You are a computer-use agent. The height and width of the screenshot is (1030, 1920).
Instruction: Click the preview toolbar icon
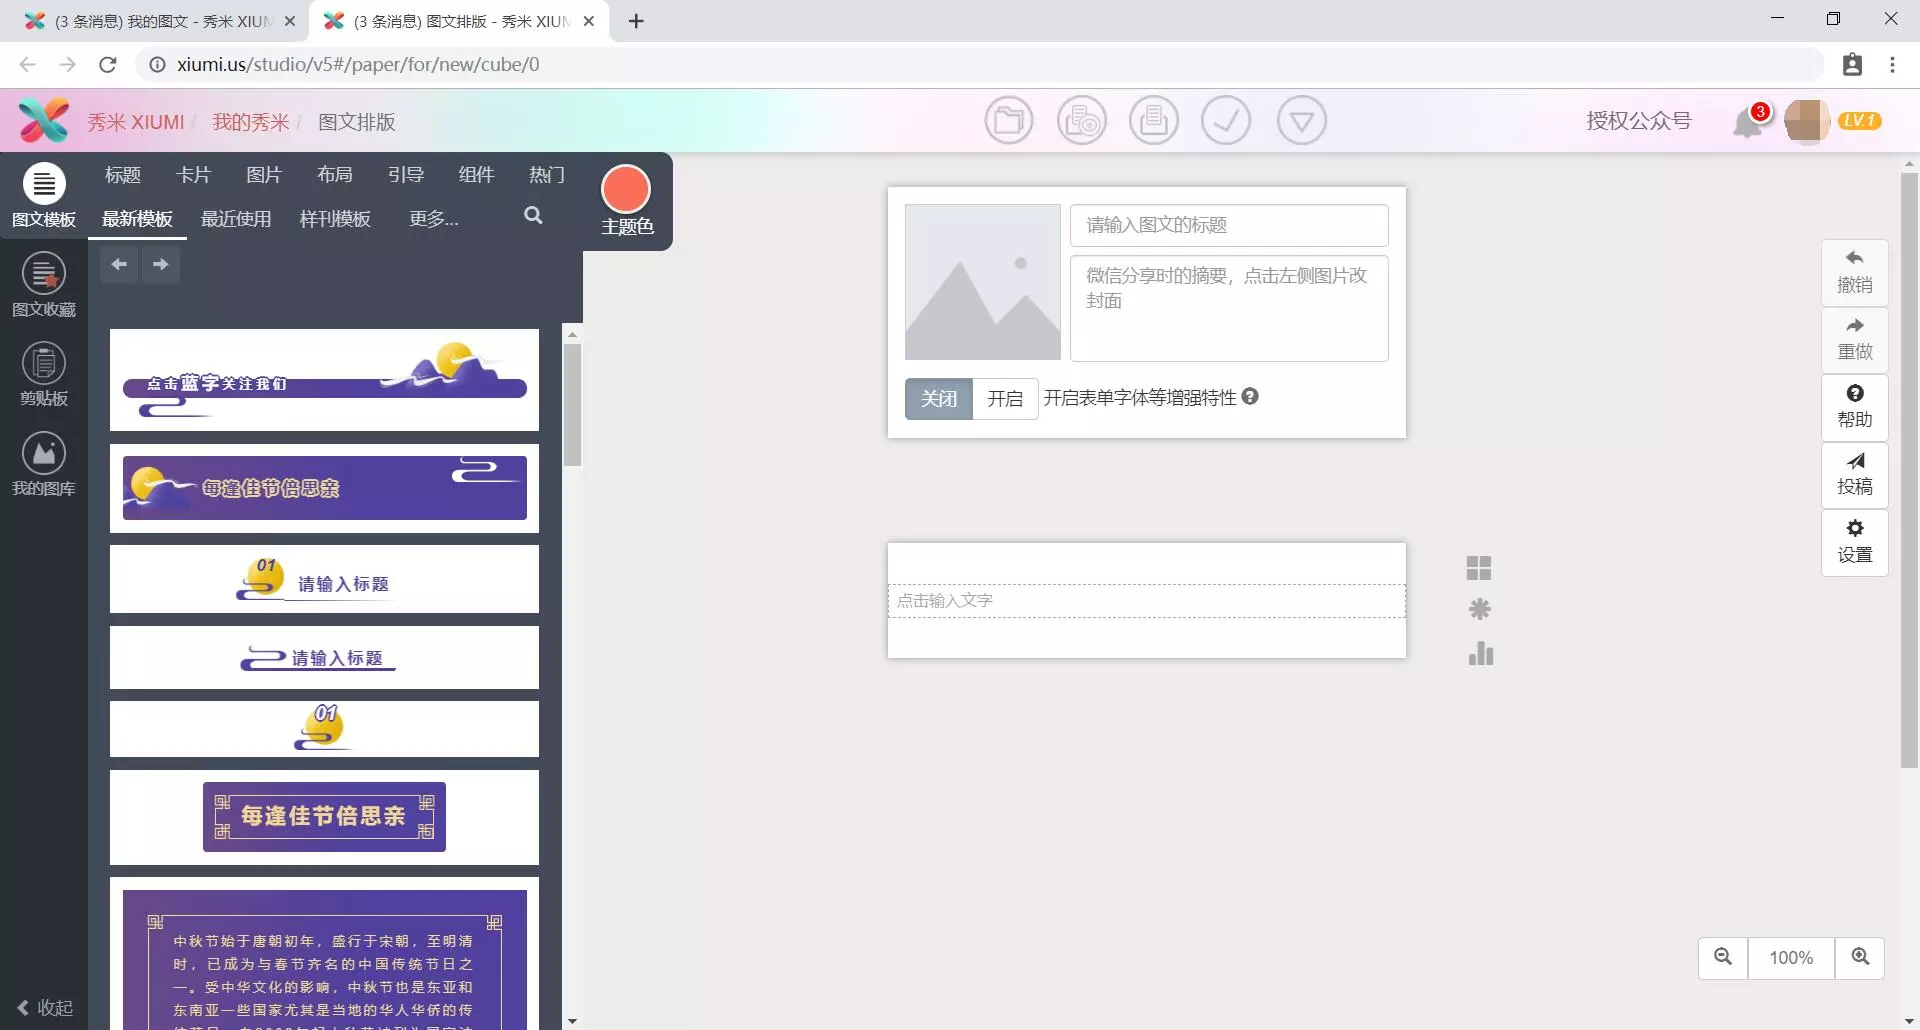click(x=1082, y=121)
